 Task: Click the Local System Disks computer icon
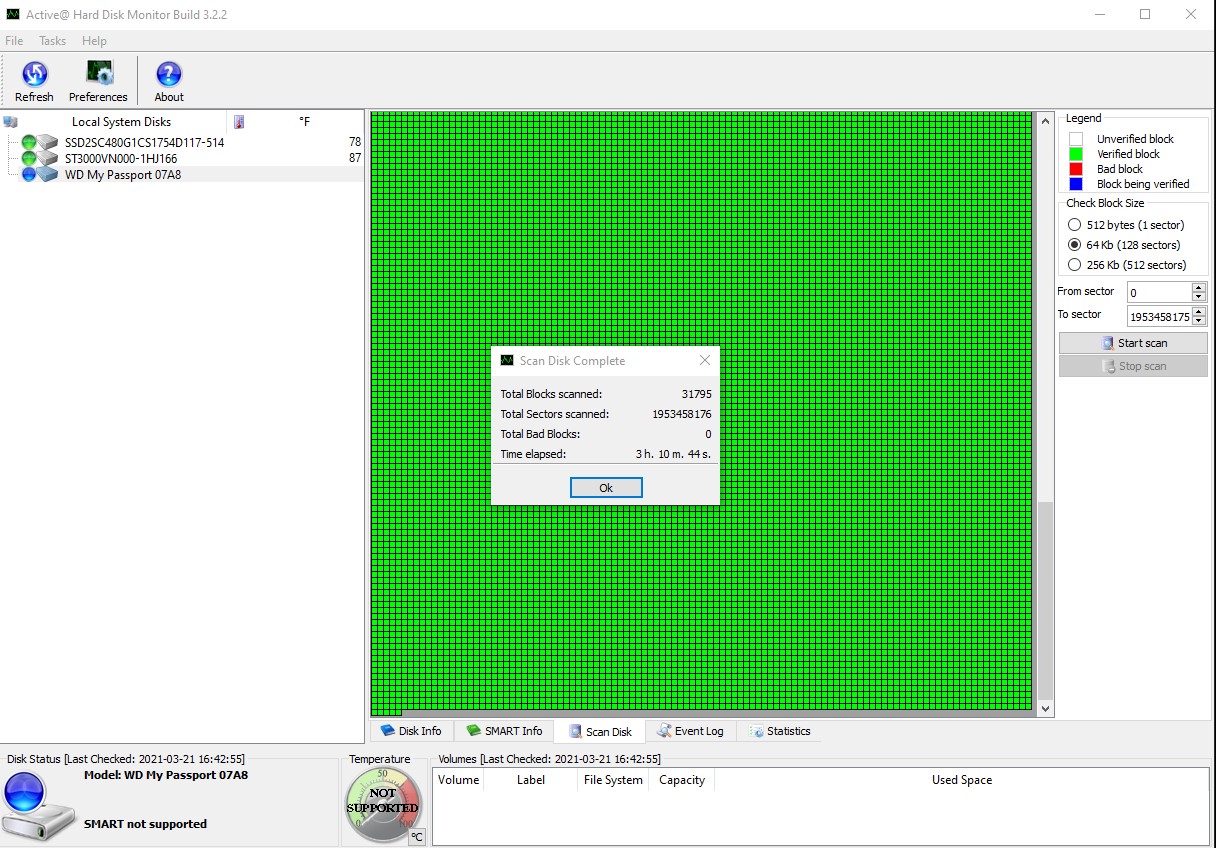tap(11, 122)
